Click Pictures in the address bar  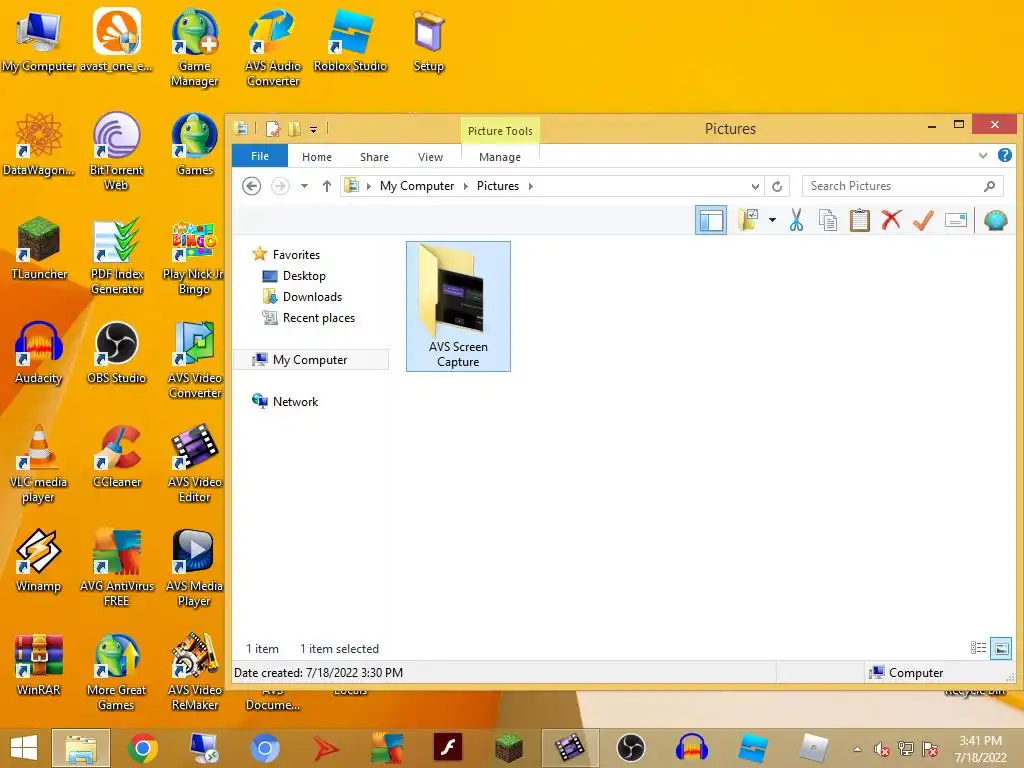(498, 186)
